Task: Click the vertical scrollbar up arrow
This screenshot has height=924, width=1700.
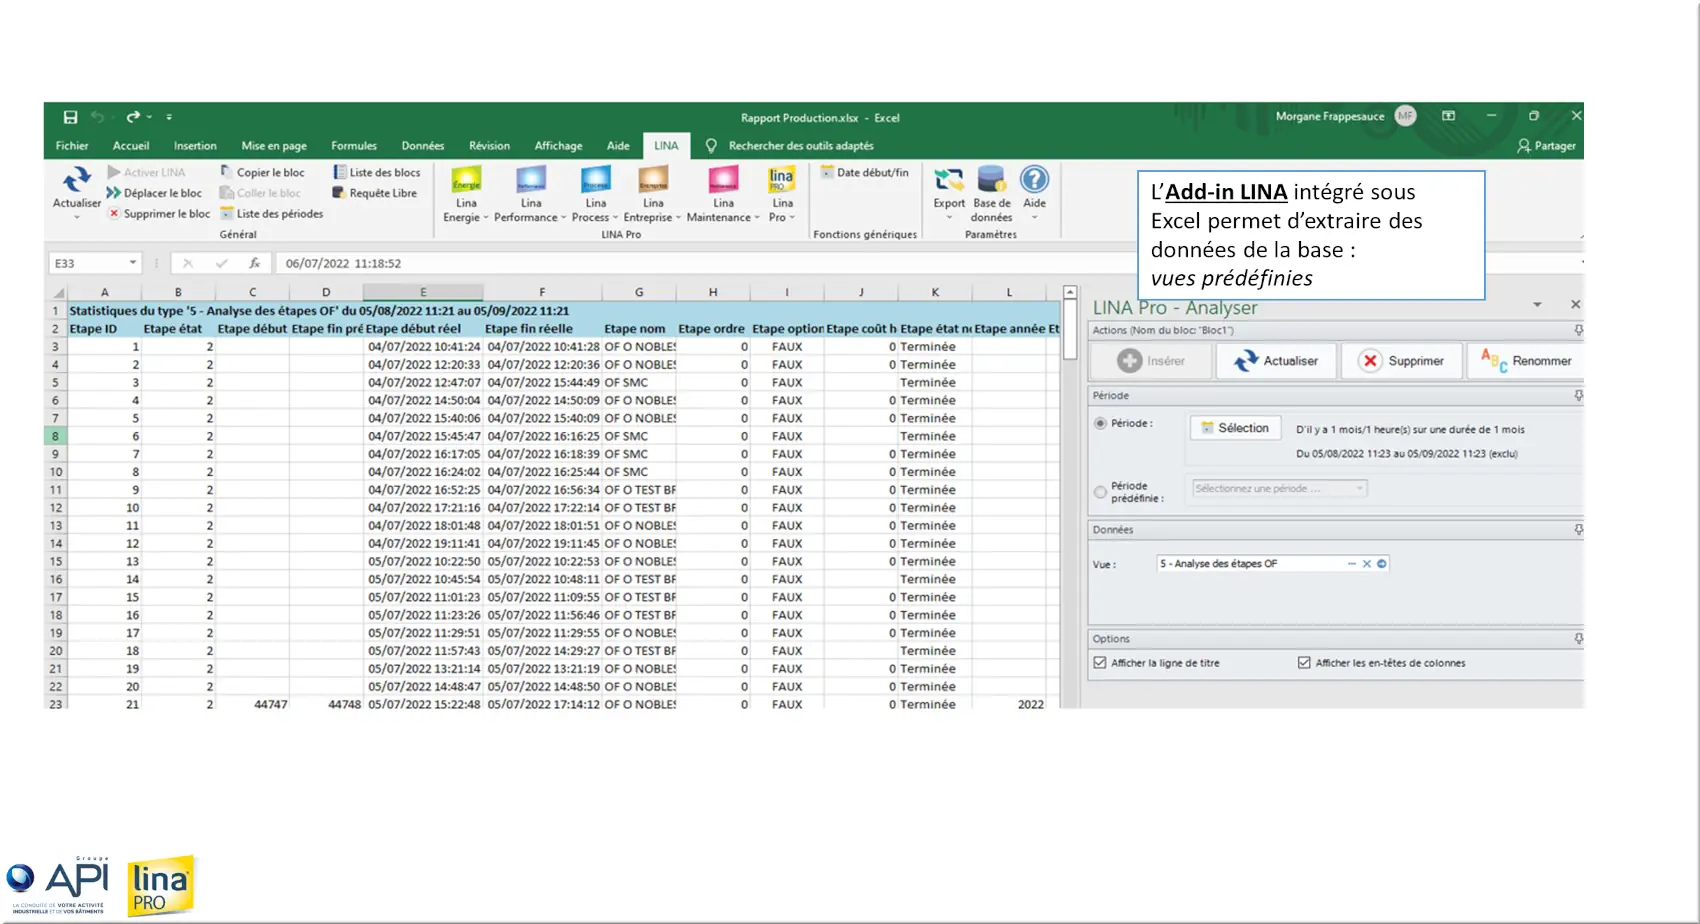Action: 1070,293
